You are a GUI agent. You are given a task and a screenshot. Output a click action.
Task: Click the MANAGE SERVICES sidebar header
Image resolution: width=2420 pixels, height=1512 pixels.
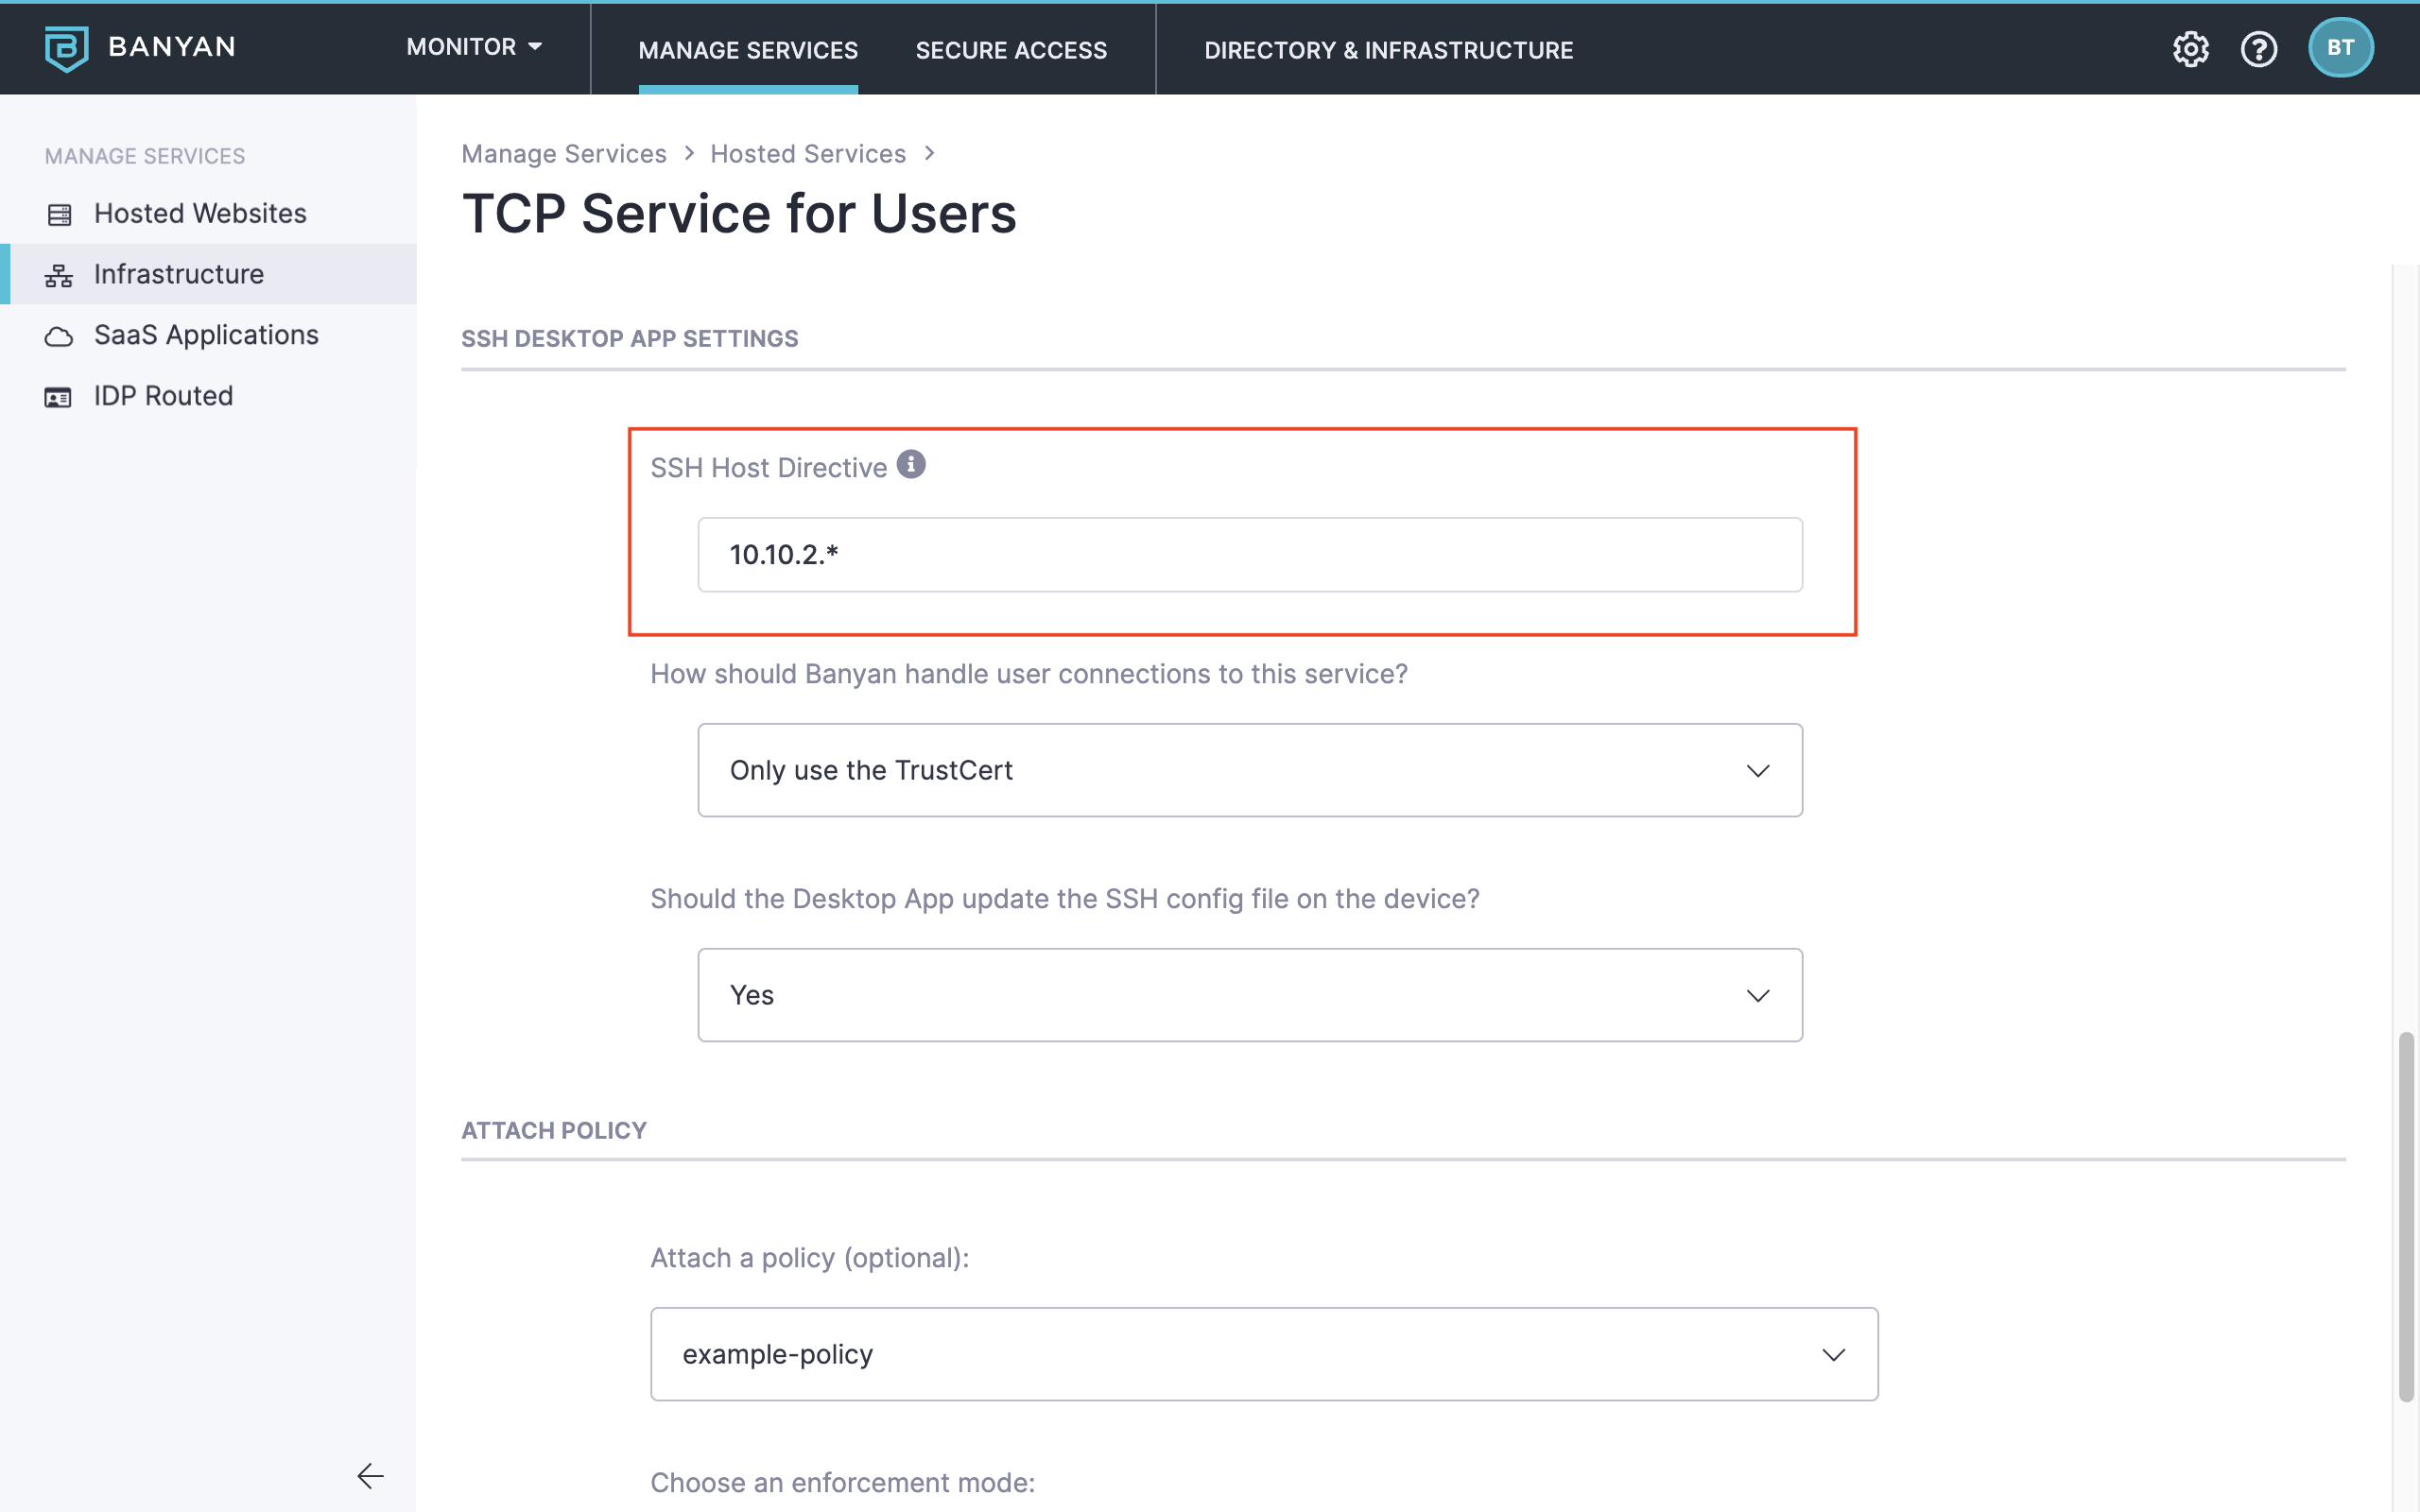(x=145, y=156)
